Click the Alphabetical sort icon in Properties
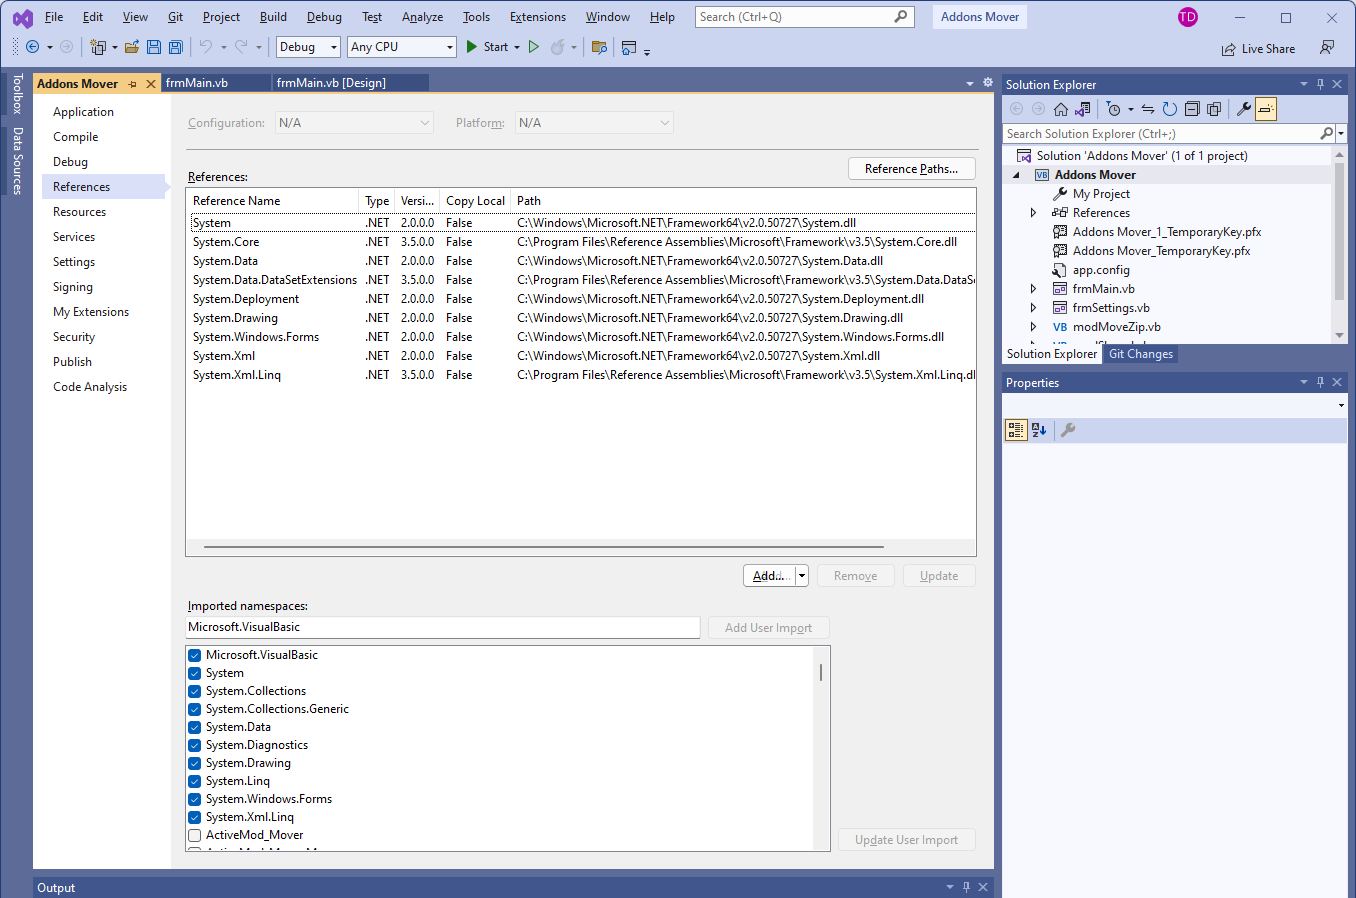 (1039, 430)
